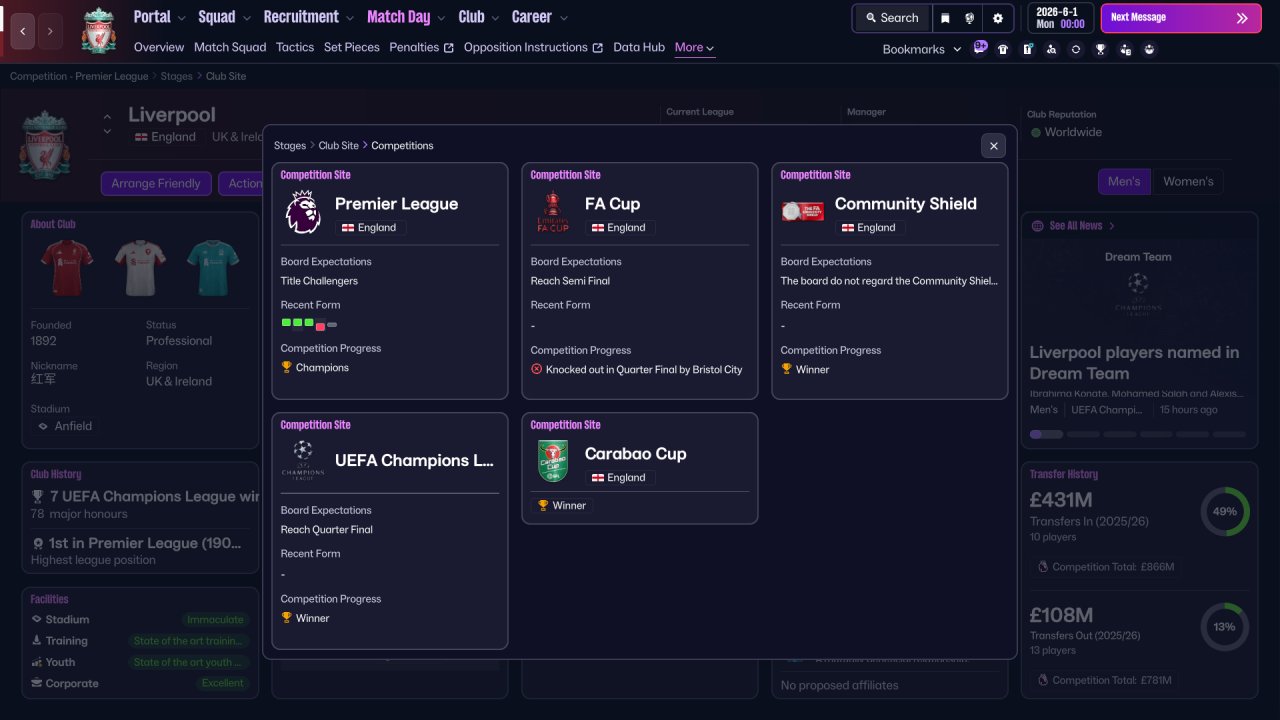Screen dimensions: 1280x720
Task: Go back with the left arrow button
Action: (23, 31)
